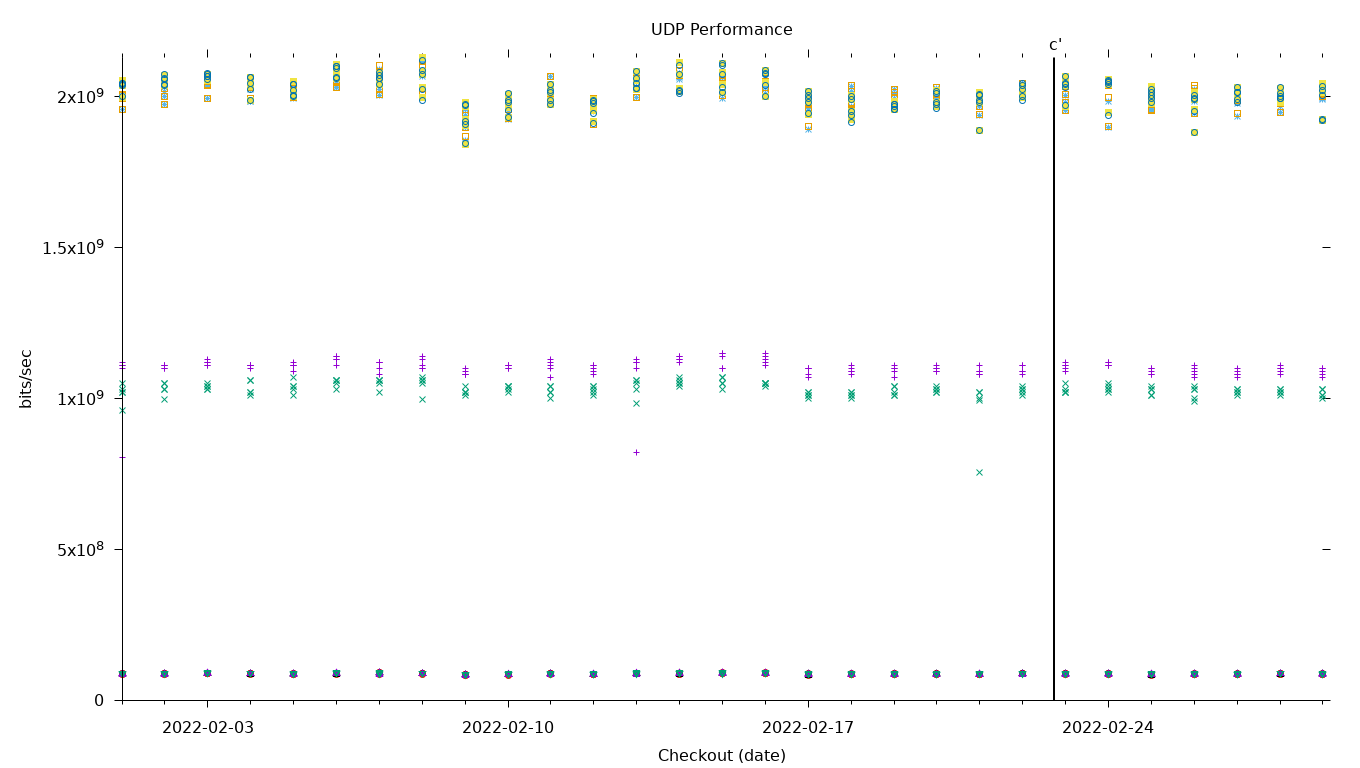This screenshot has width=1360, height=768.
Task: Click the 5x10^8 y-axis label
Action: [x=80, y=549]
